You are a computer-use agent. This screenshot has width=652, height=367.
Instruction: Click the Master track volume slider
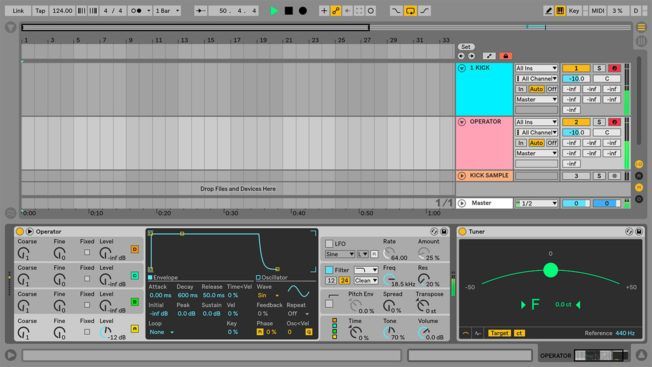[576, 203]
